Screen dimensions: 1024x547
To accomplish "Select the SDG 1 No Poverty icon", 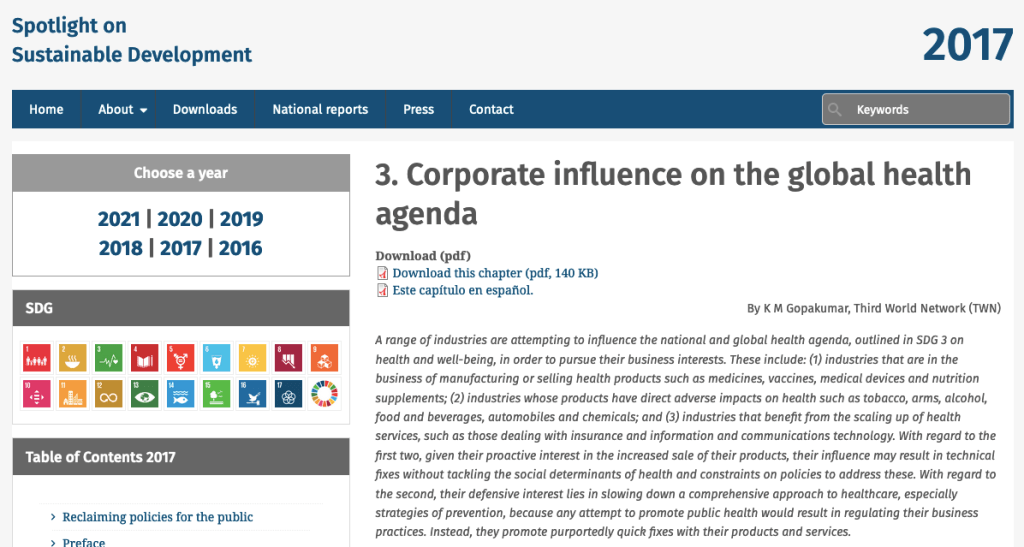I will [37, 356].
